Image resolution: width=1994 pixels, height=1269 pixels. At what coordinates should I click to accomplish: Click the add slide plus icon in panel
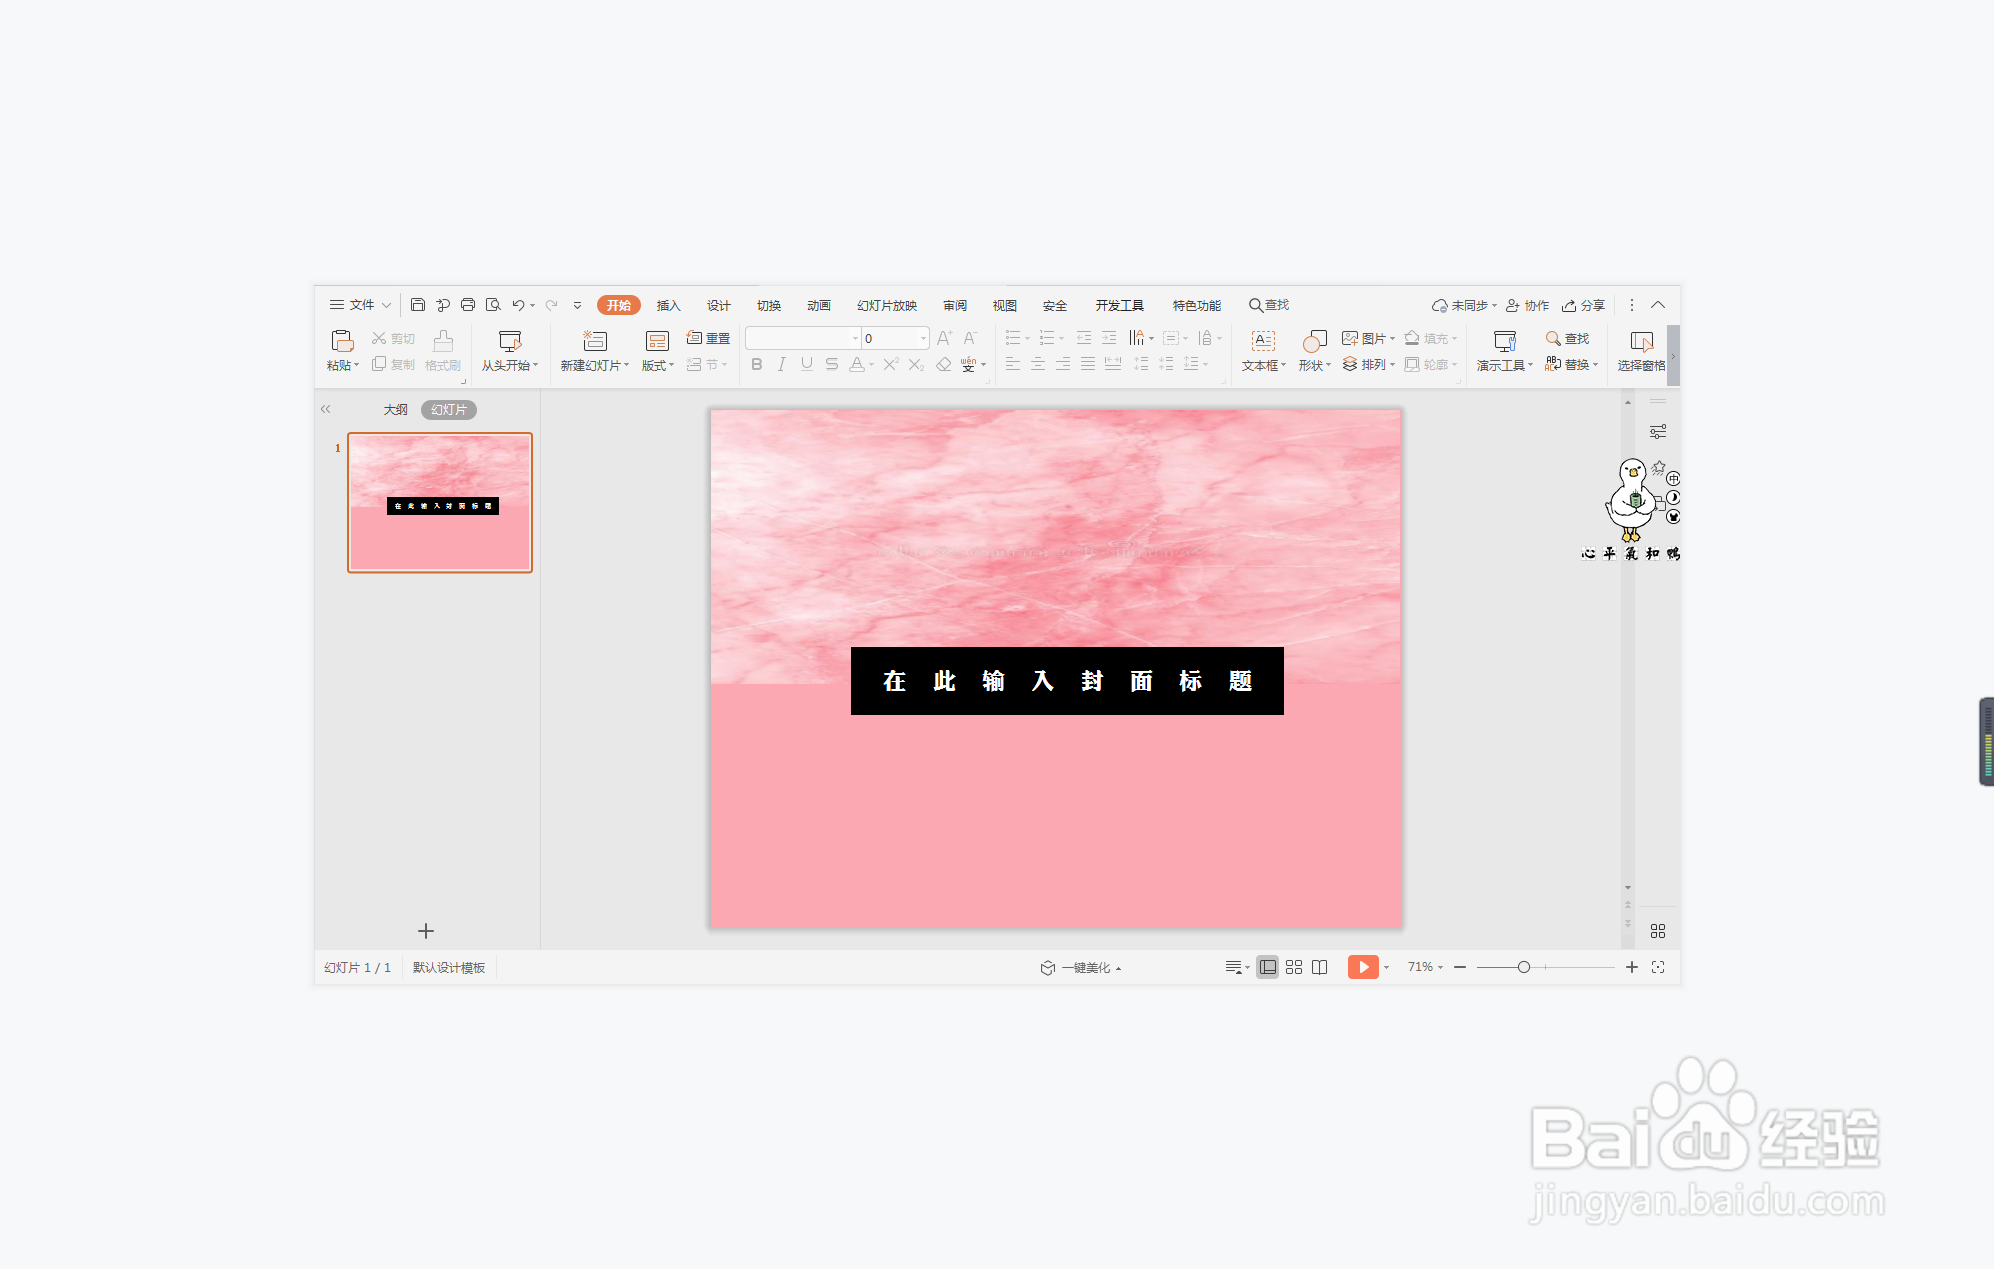tap(426, 931)
